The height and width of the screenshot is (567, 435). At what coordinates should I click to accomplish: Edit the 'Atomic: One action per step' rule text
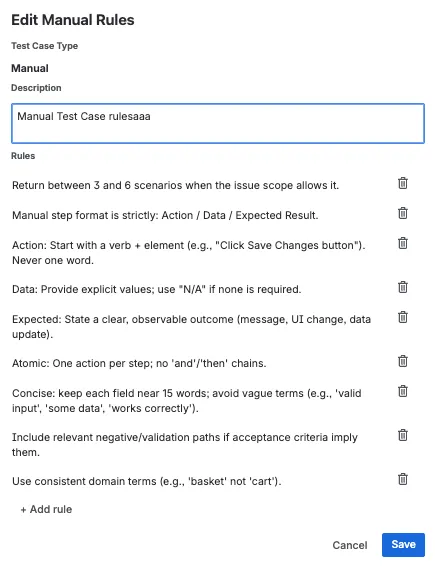(x=139, y=363)
